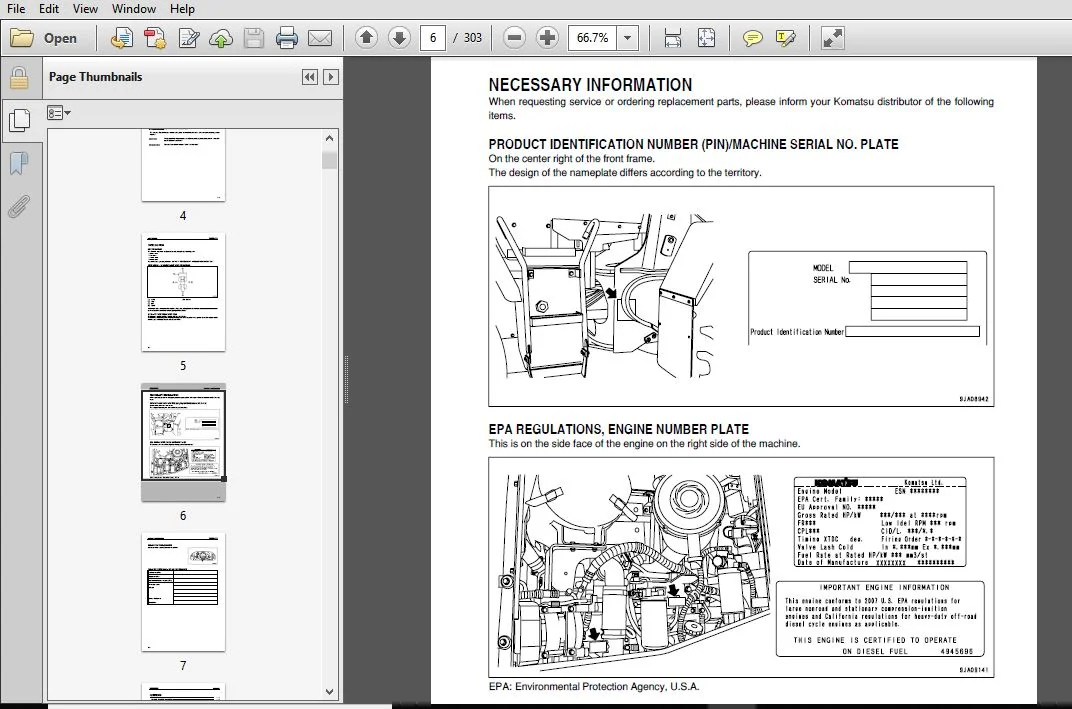Click 'This is on the side face of the engine' text

pos(644,444)
